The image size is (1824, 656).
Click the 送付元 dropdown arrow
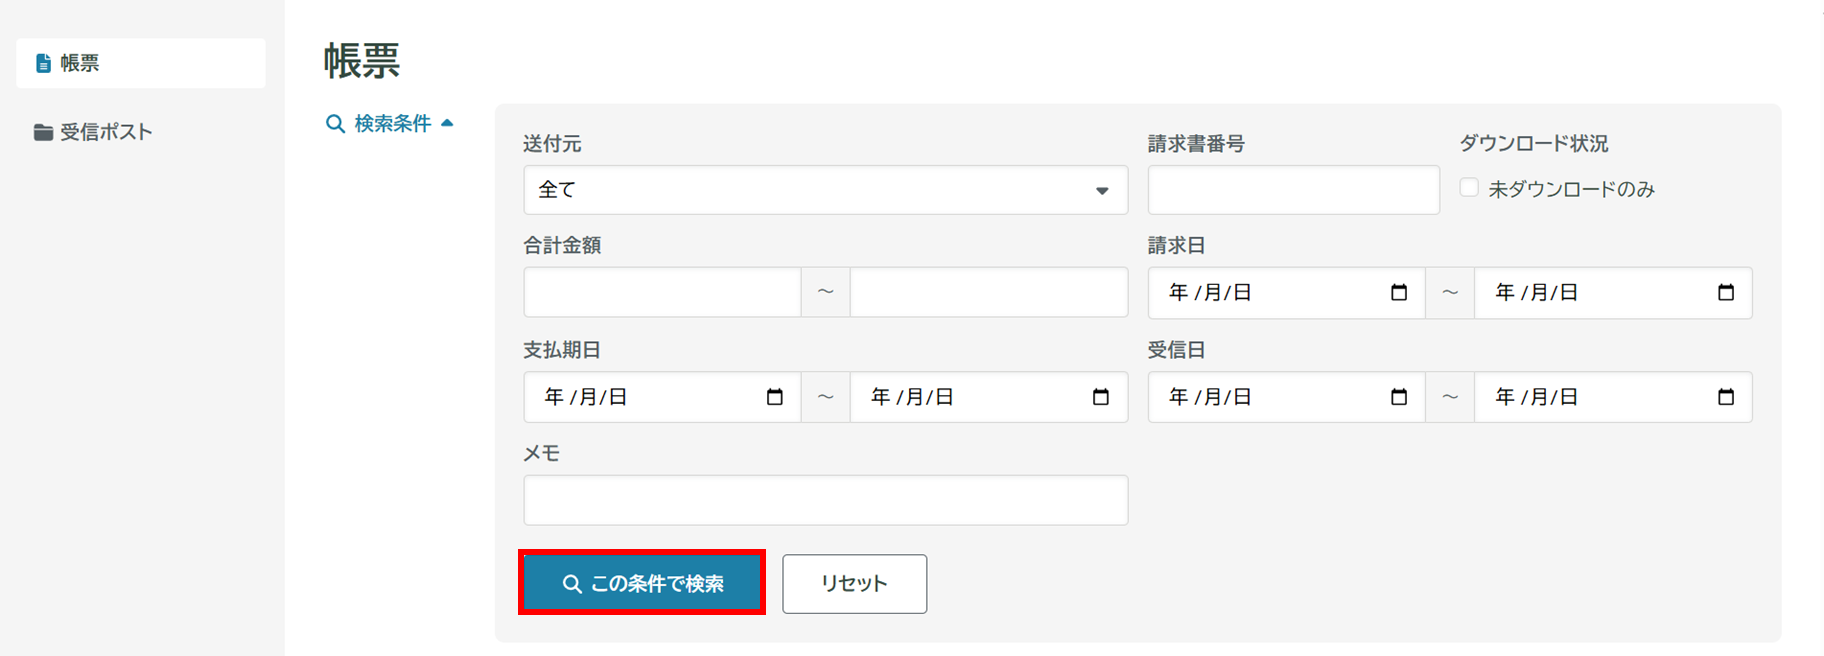click(x=1102, y=190)
